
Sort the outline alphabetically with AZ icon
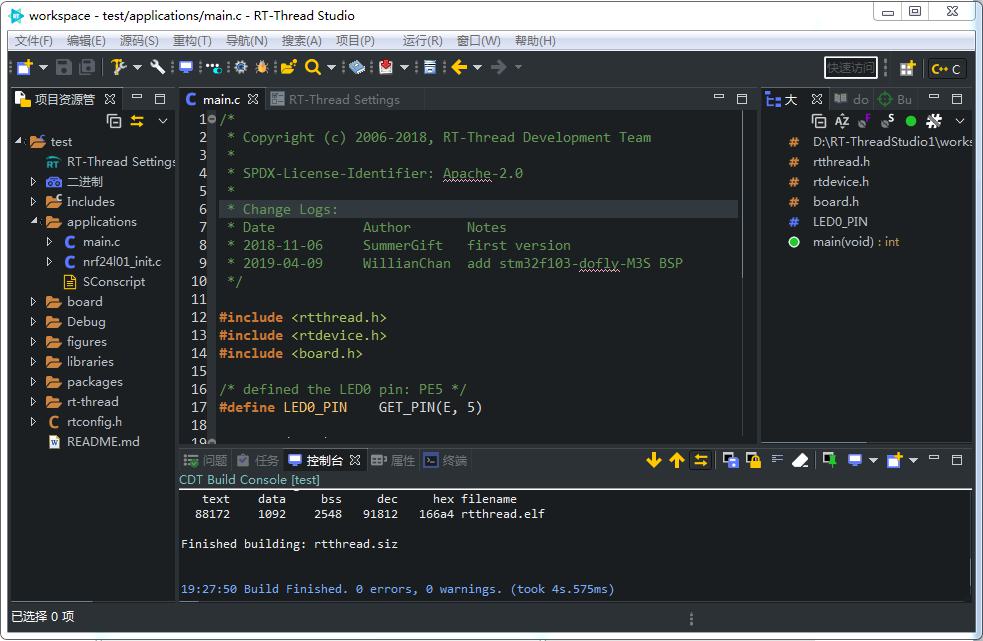pos(842,120)
